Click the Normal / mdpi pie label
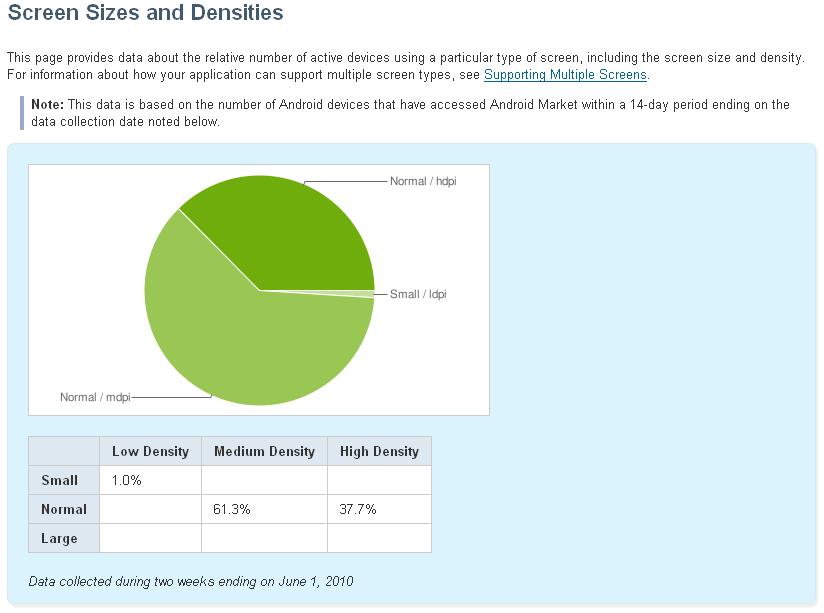This screenshot has width=824, height=613. coord(95,397)
